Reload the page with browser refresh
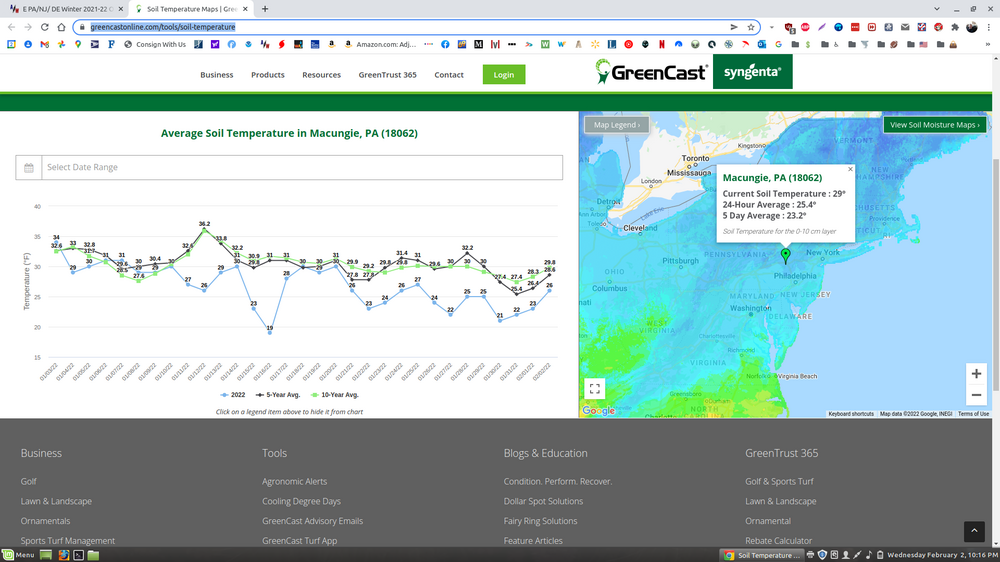Viewport: 1000px width, 562px height. click(45, 27)
